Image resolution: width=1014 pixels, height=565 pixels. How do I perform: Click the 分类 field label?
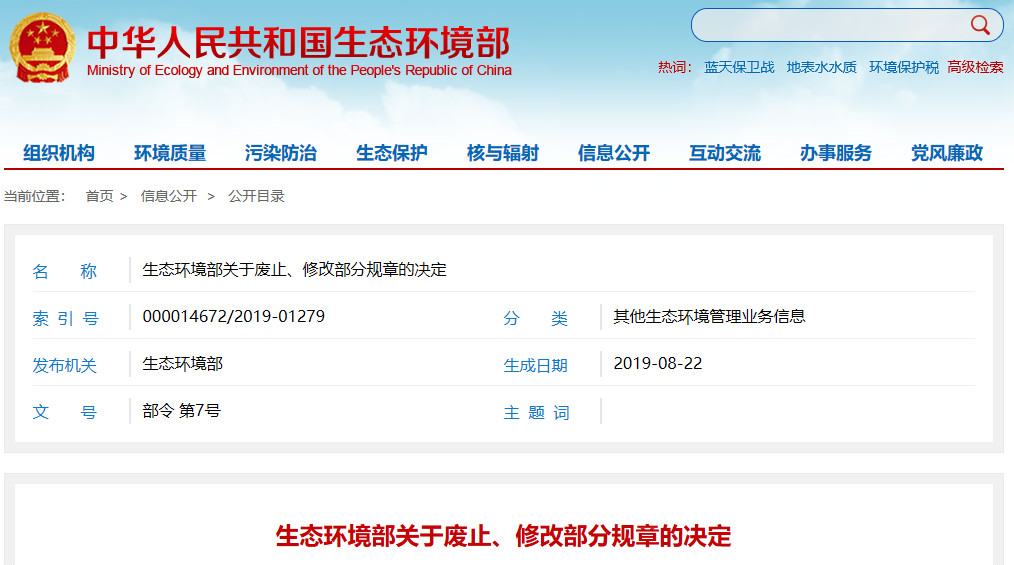pyautogui.click(x=535, y=318)
